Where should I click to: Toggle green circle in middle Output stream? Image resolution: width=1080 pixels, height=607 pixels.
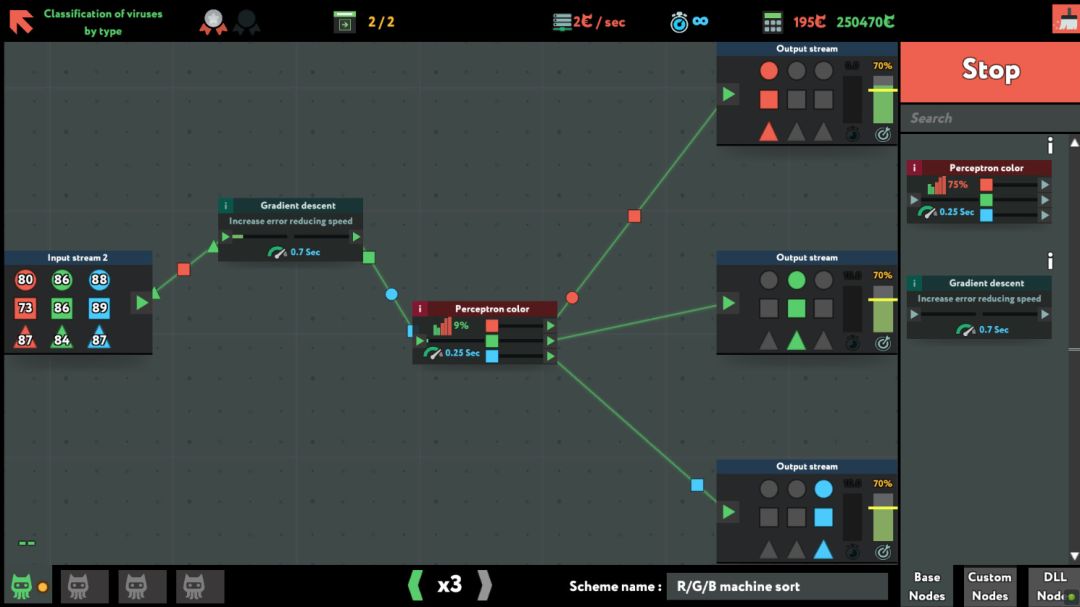click(x=796, y=280)
